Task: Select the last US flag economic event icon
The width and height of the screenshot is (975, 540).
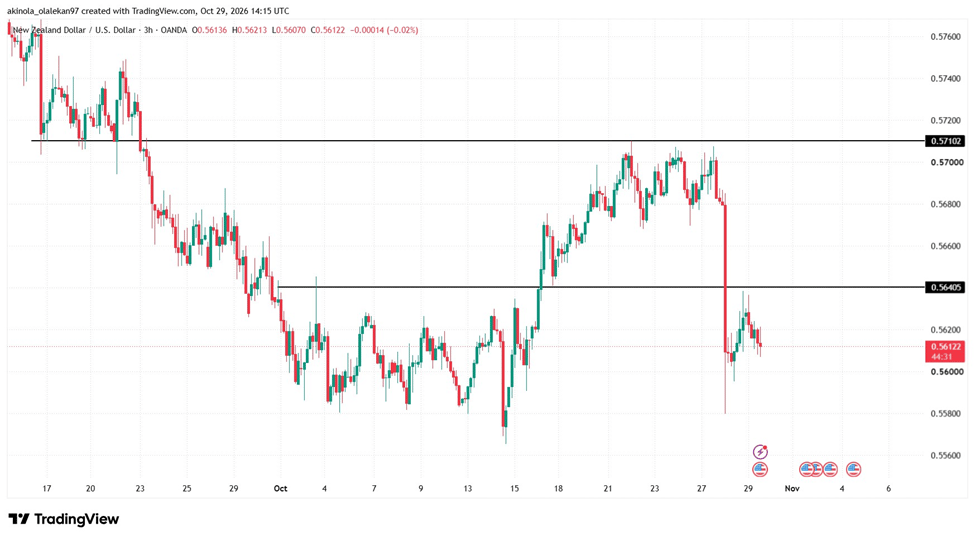Action: pos(853,470)
